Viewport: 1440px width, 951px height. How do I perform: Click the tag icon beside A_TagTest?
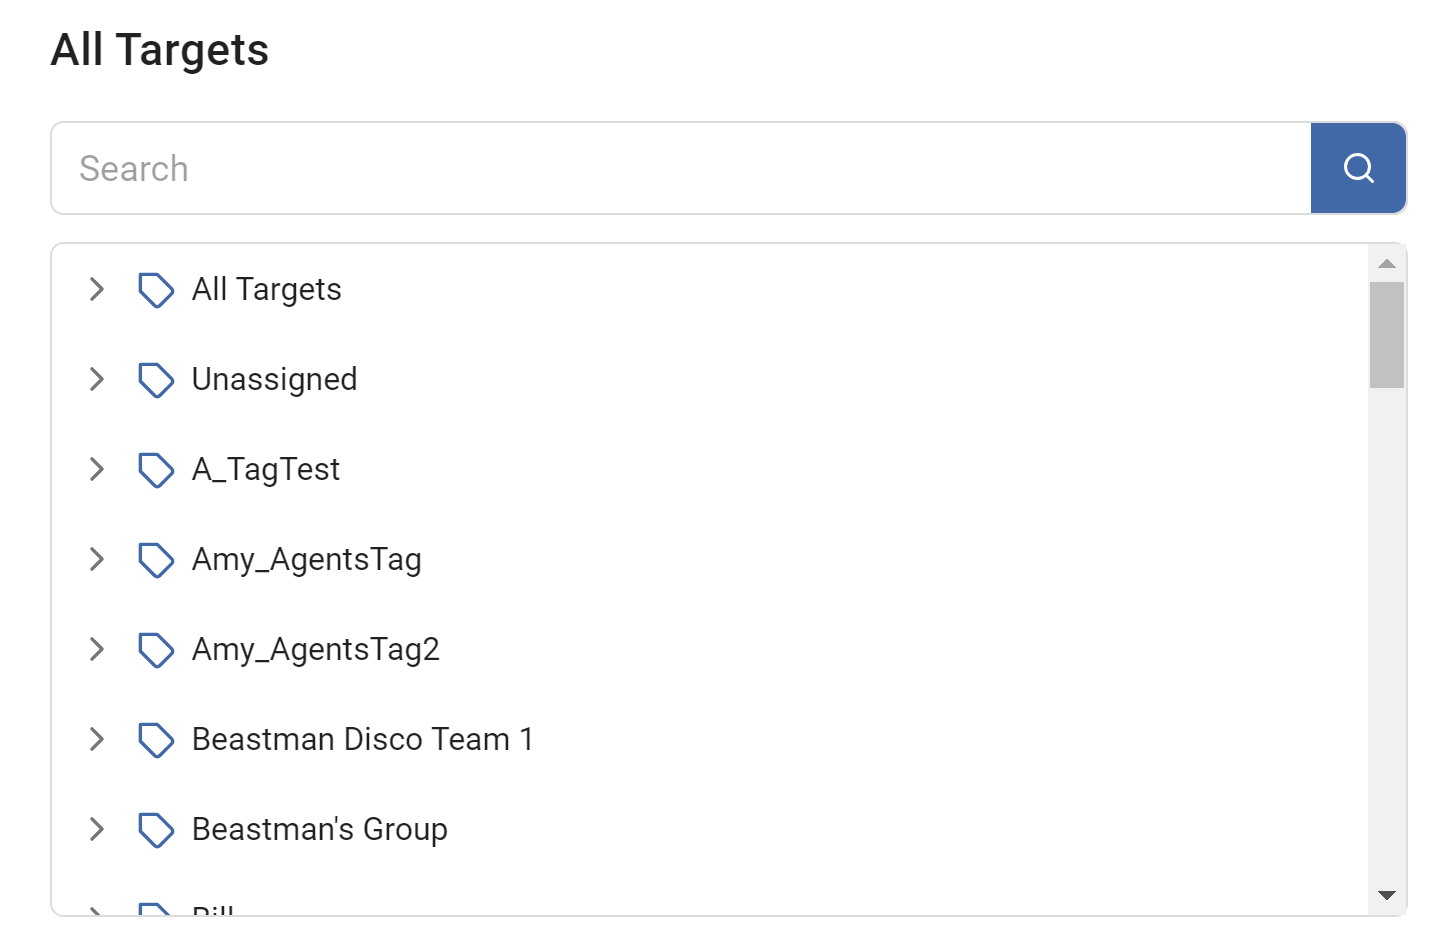coord(156,470)
